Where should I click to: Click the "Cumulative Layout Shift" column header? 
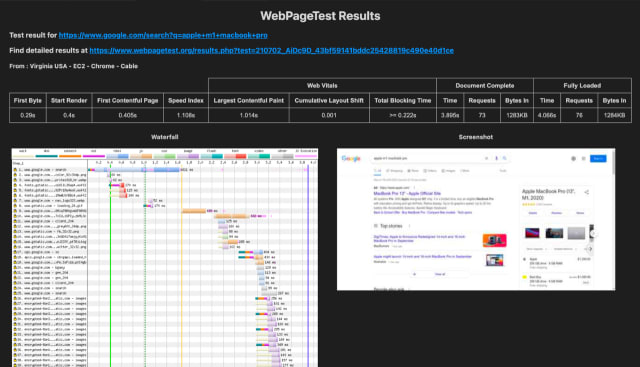(x=329, y=100)
